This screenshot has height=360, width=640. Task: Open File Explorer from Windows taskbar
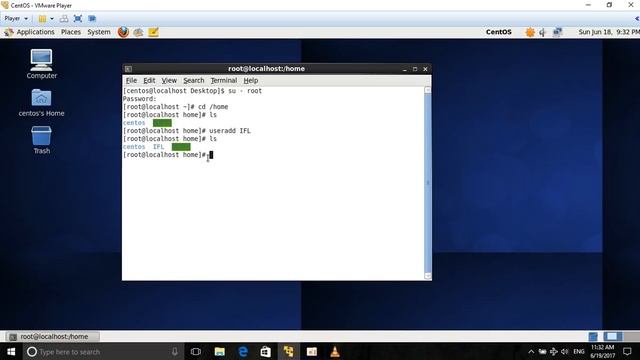(220, 351)
